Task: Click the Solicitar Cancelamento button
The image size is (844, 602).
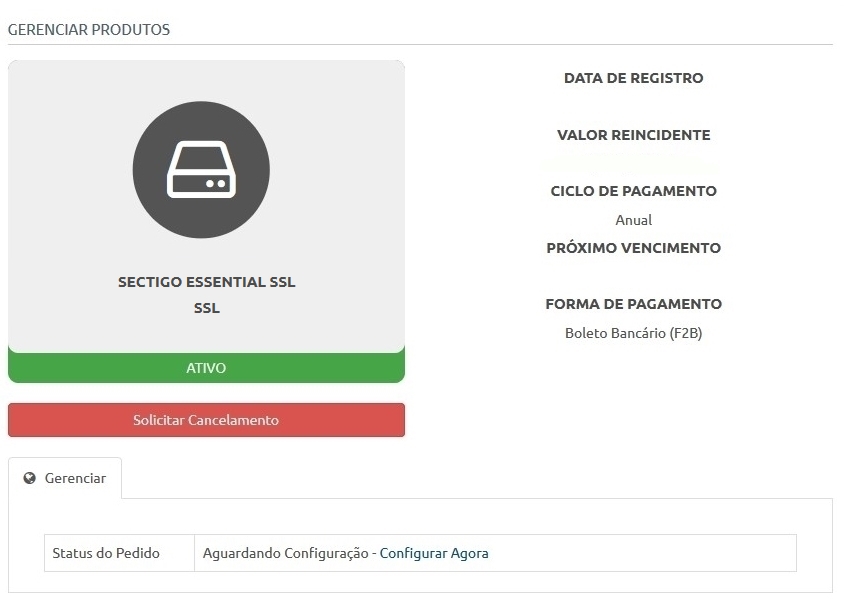Action: tap(206, 420)
